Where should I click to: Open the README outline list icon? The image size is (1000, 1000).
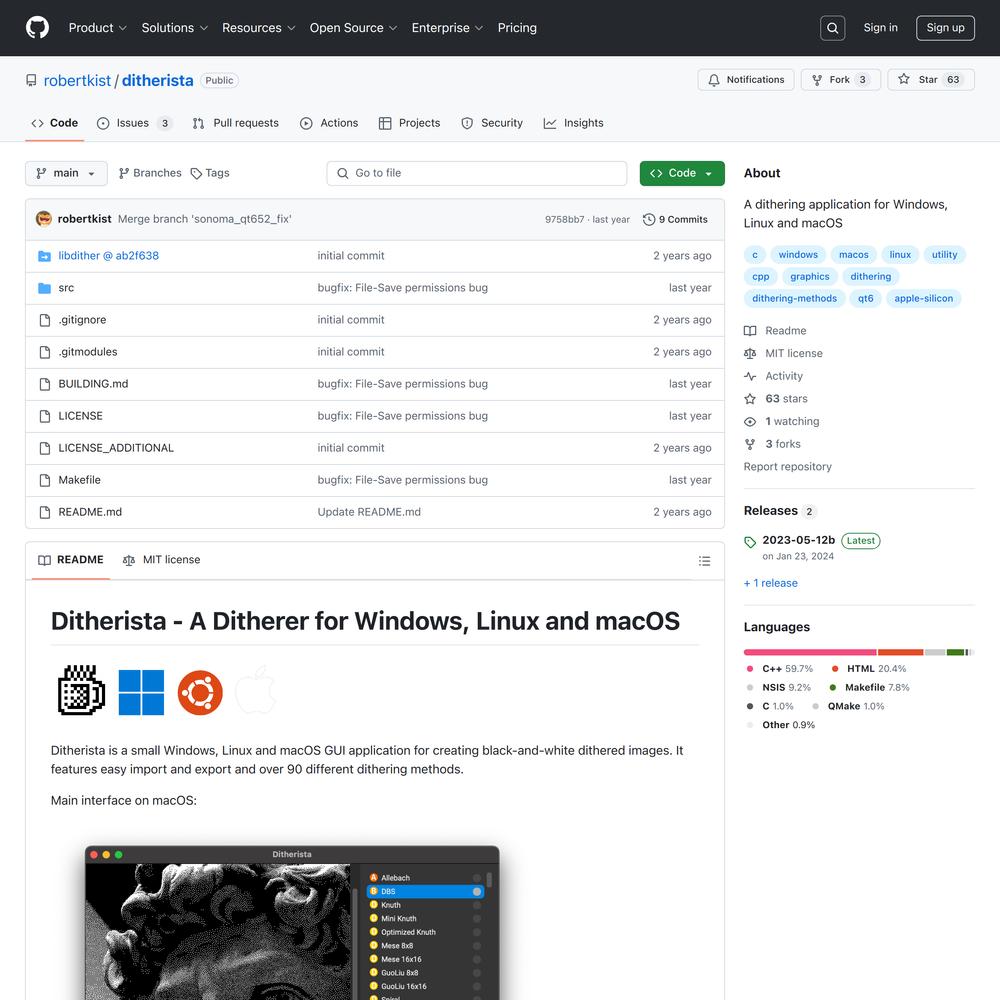pyautogui.click(x=704, y=561)
